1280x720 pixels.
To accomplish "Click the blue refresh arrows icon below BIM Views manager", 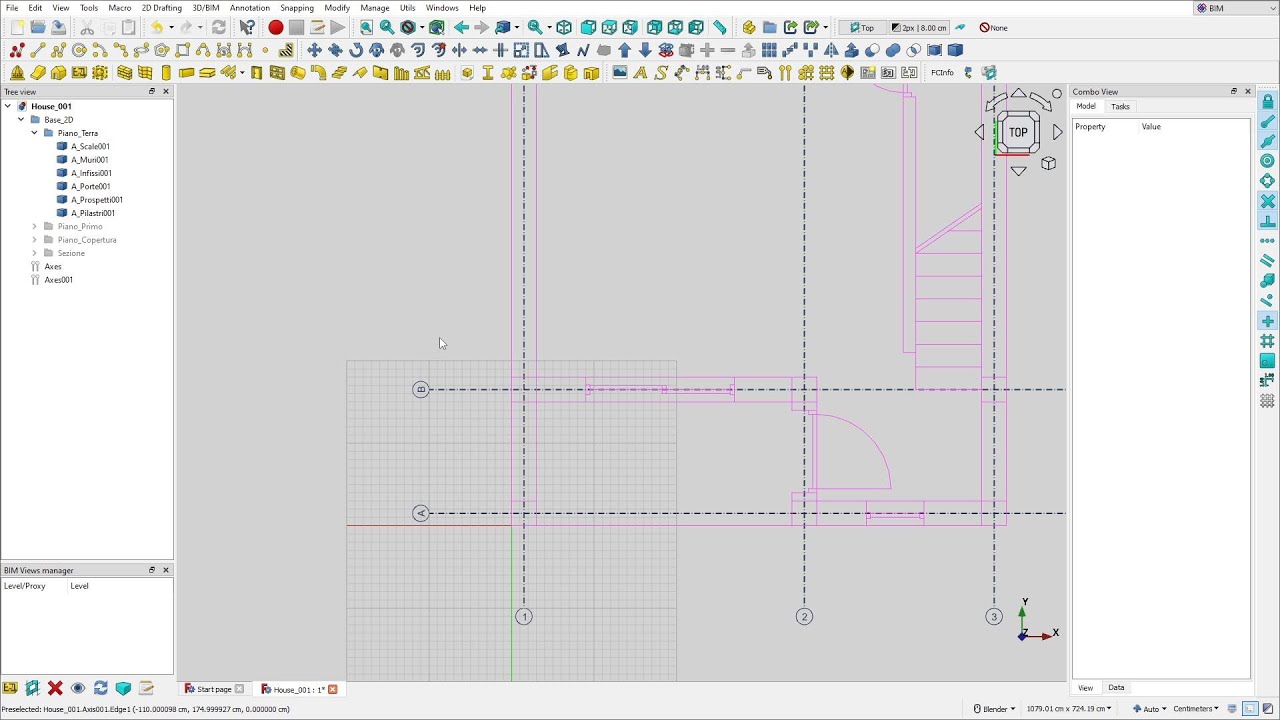I will (x=101, y=688).
